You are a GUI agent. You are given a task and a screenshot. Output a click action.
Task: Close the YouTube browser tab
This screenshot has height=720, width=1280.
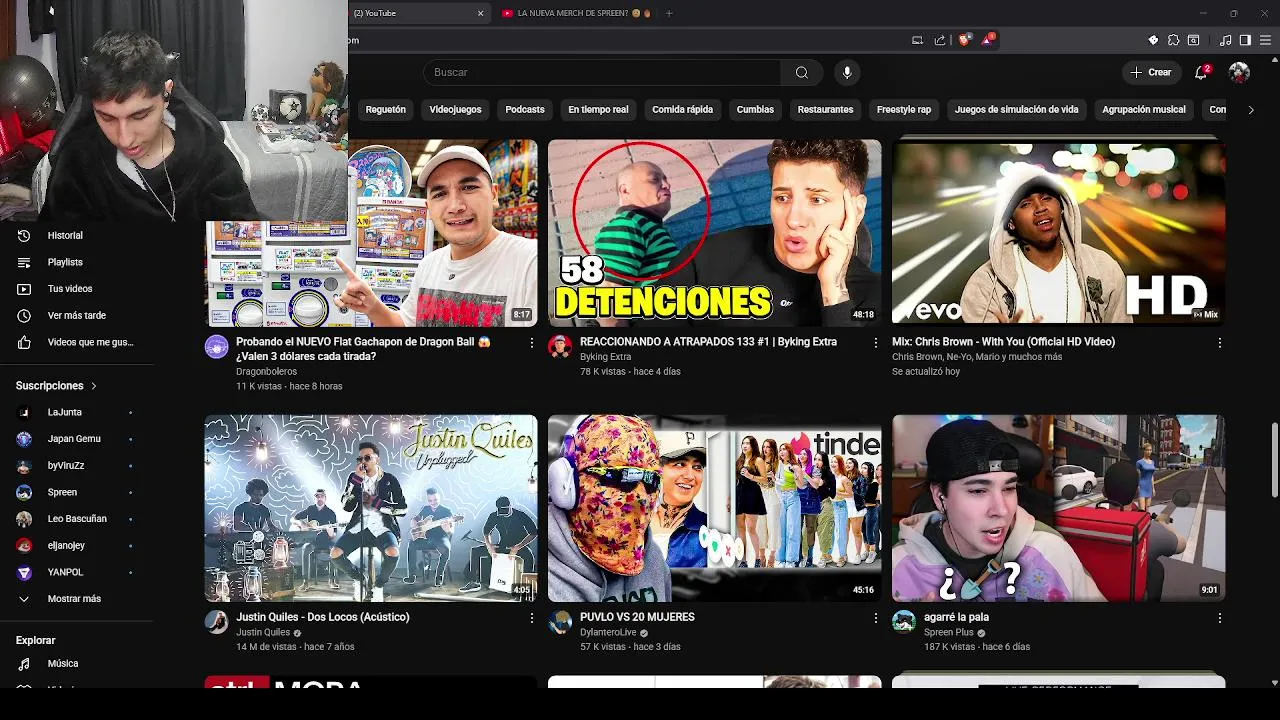pos(480,13)
